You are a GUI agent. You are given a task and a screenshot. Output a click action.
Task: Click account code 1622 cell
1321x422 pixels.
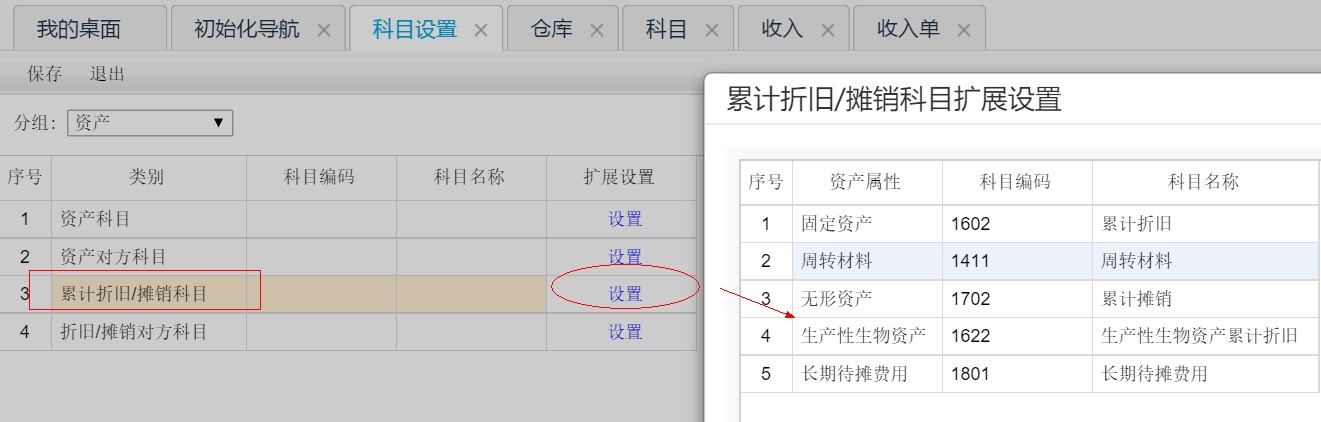[1017, 336]
